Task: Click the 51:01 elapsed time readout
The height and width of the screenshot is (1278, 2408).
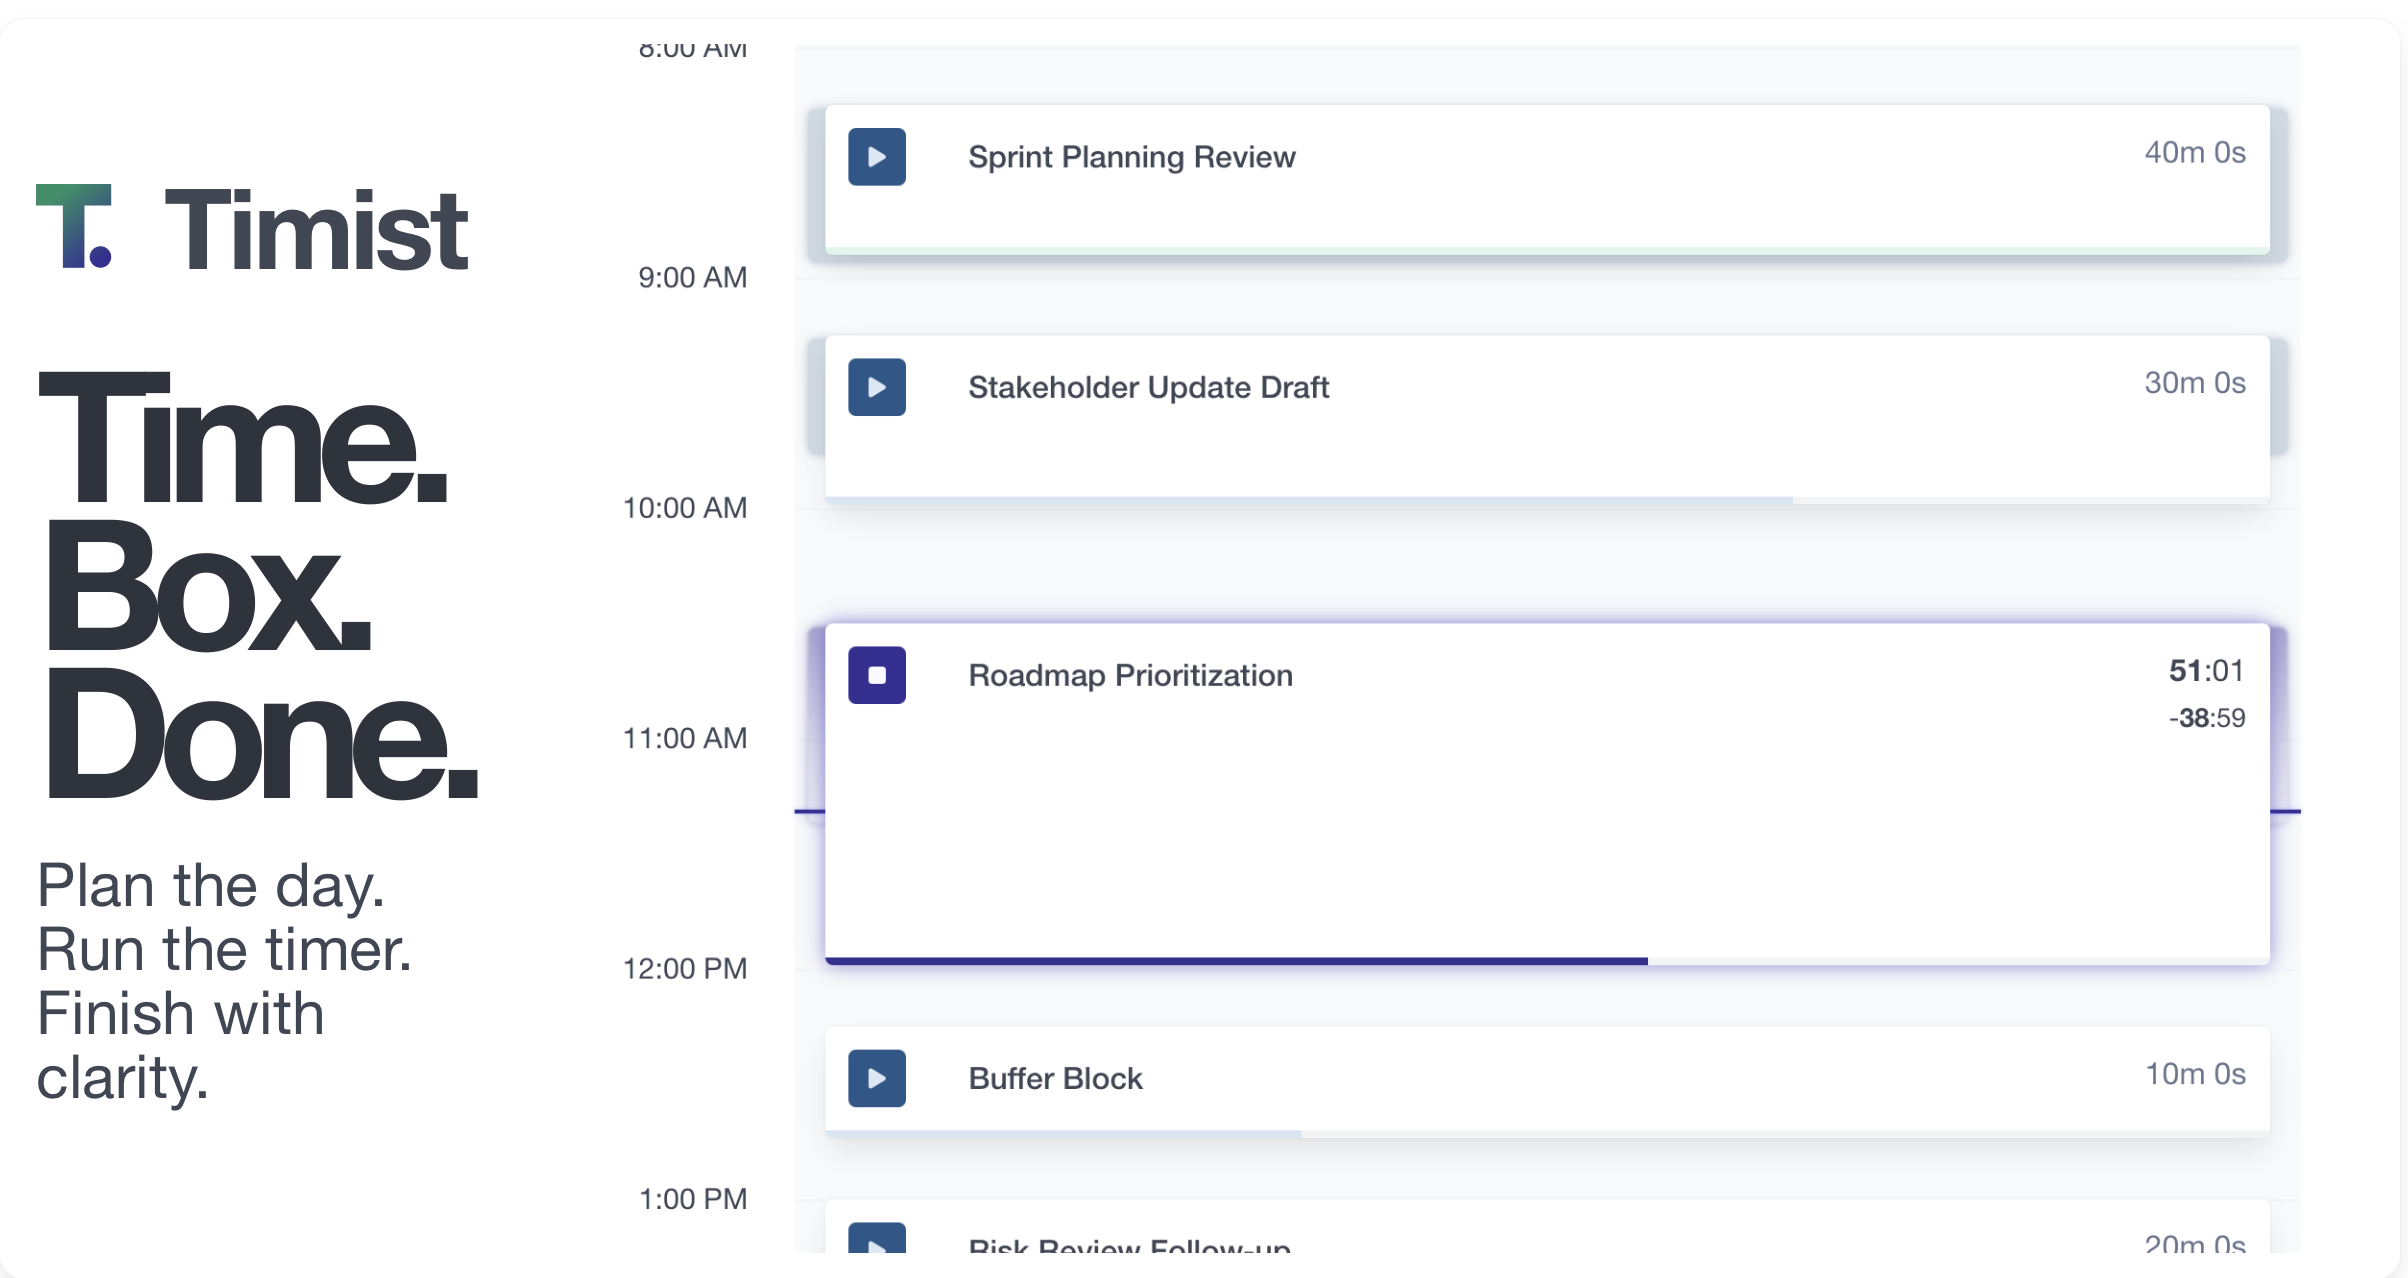Action: [2206, 670]
